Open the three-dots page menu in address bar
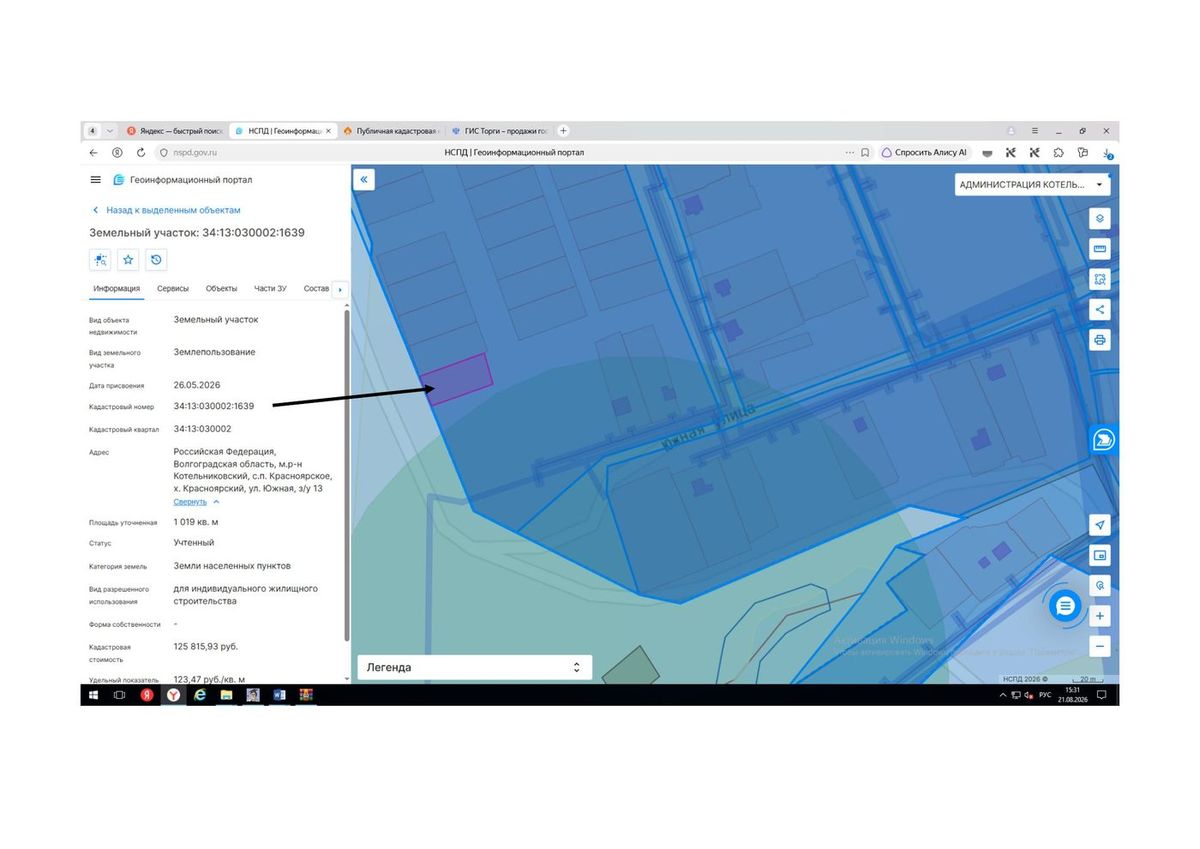Viewport: 1200px width, 849px height. [x=850, y=153]
